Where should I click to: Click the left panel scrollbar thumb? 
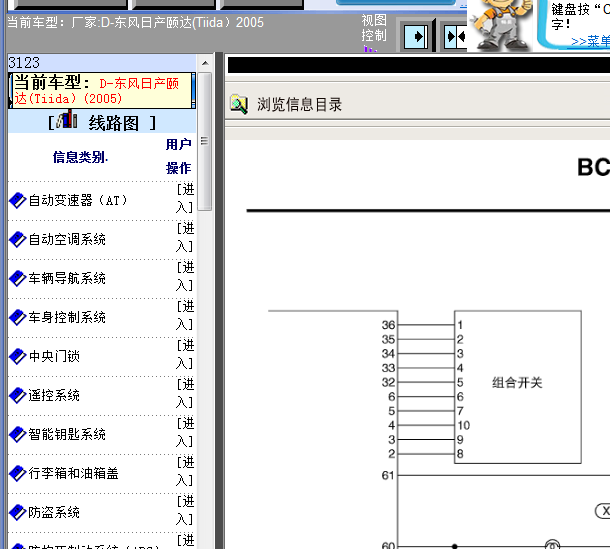[x=205, y=141]
